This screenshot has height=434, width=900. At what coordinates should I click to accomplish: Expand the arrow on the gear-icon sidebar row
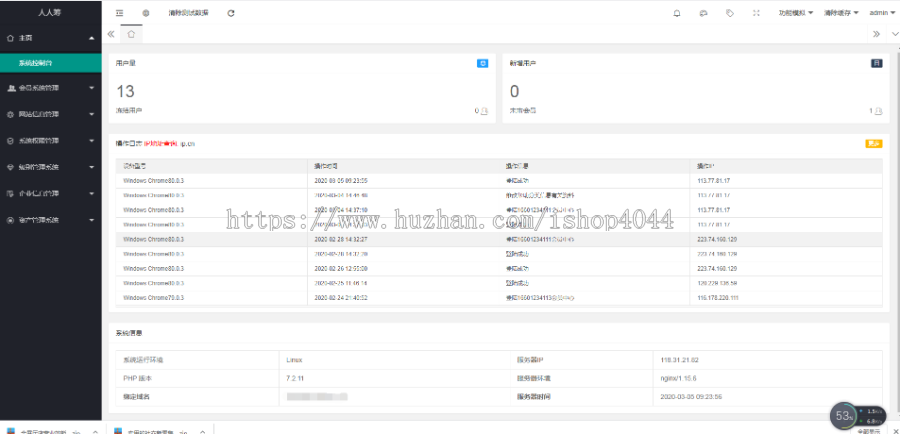(x=92, y=114)
